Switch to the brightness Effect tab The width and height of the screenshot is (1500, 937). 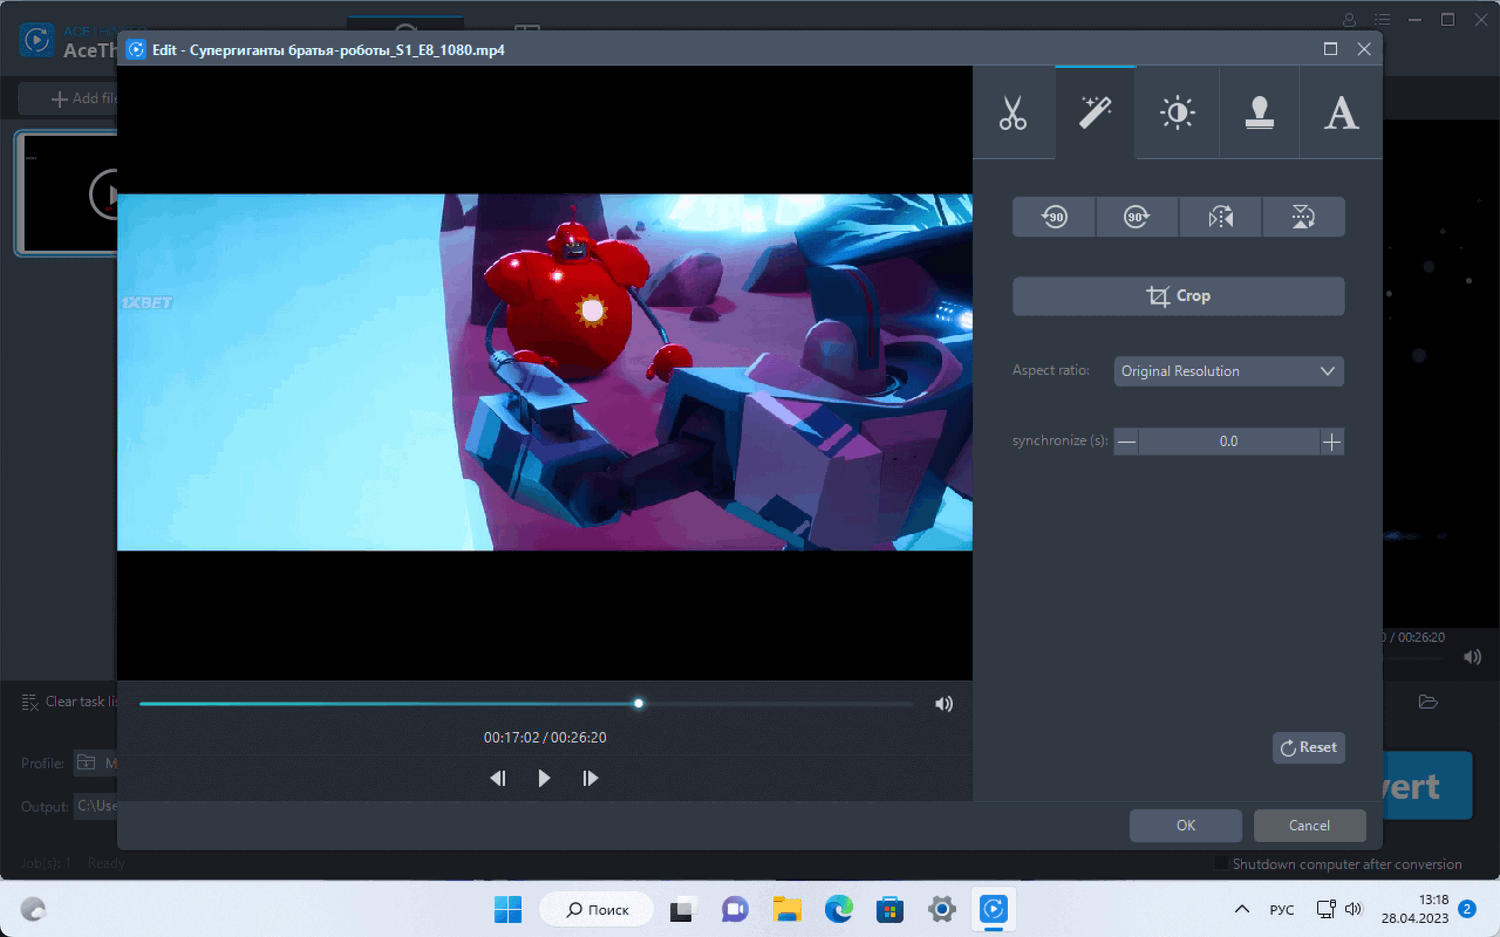(1177, 113)
